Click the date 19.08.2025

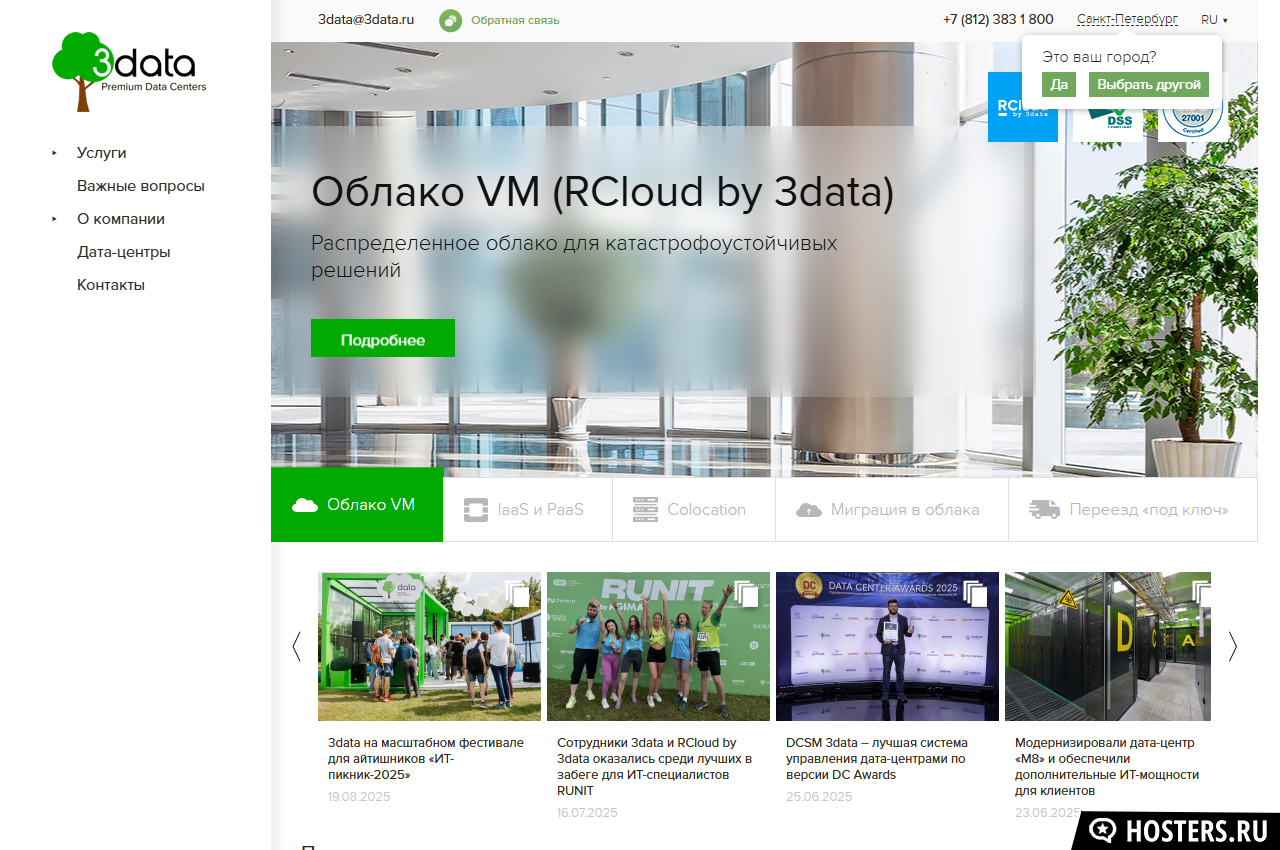tap(359, 797)
